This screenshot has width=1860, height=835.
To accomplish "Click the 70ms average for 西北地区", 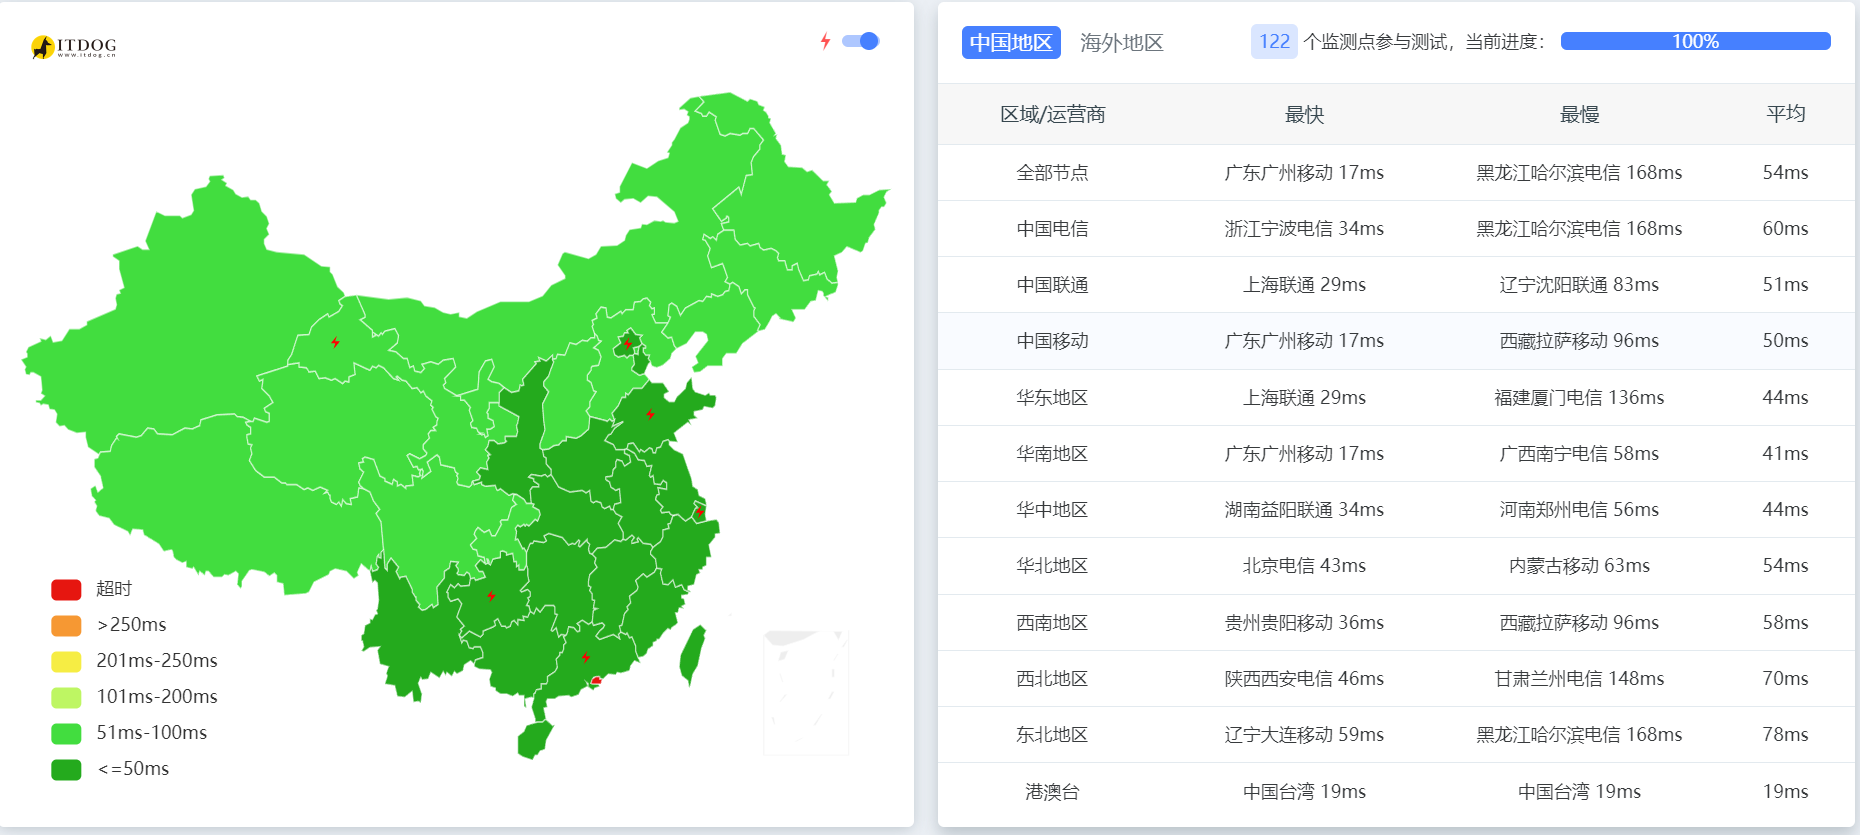I will (1785, 679).
